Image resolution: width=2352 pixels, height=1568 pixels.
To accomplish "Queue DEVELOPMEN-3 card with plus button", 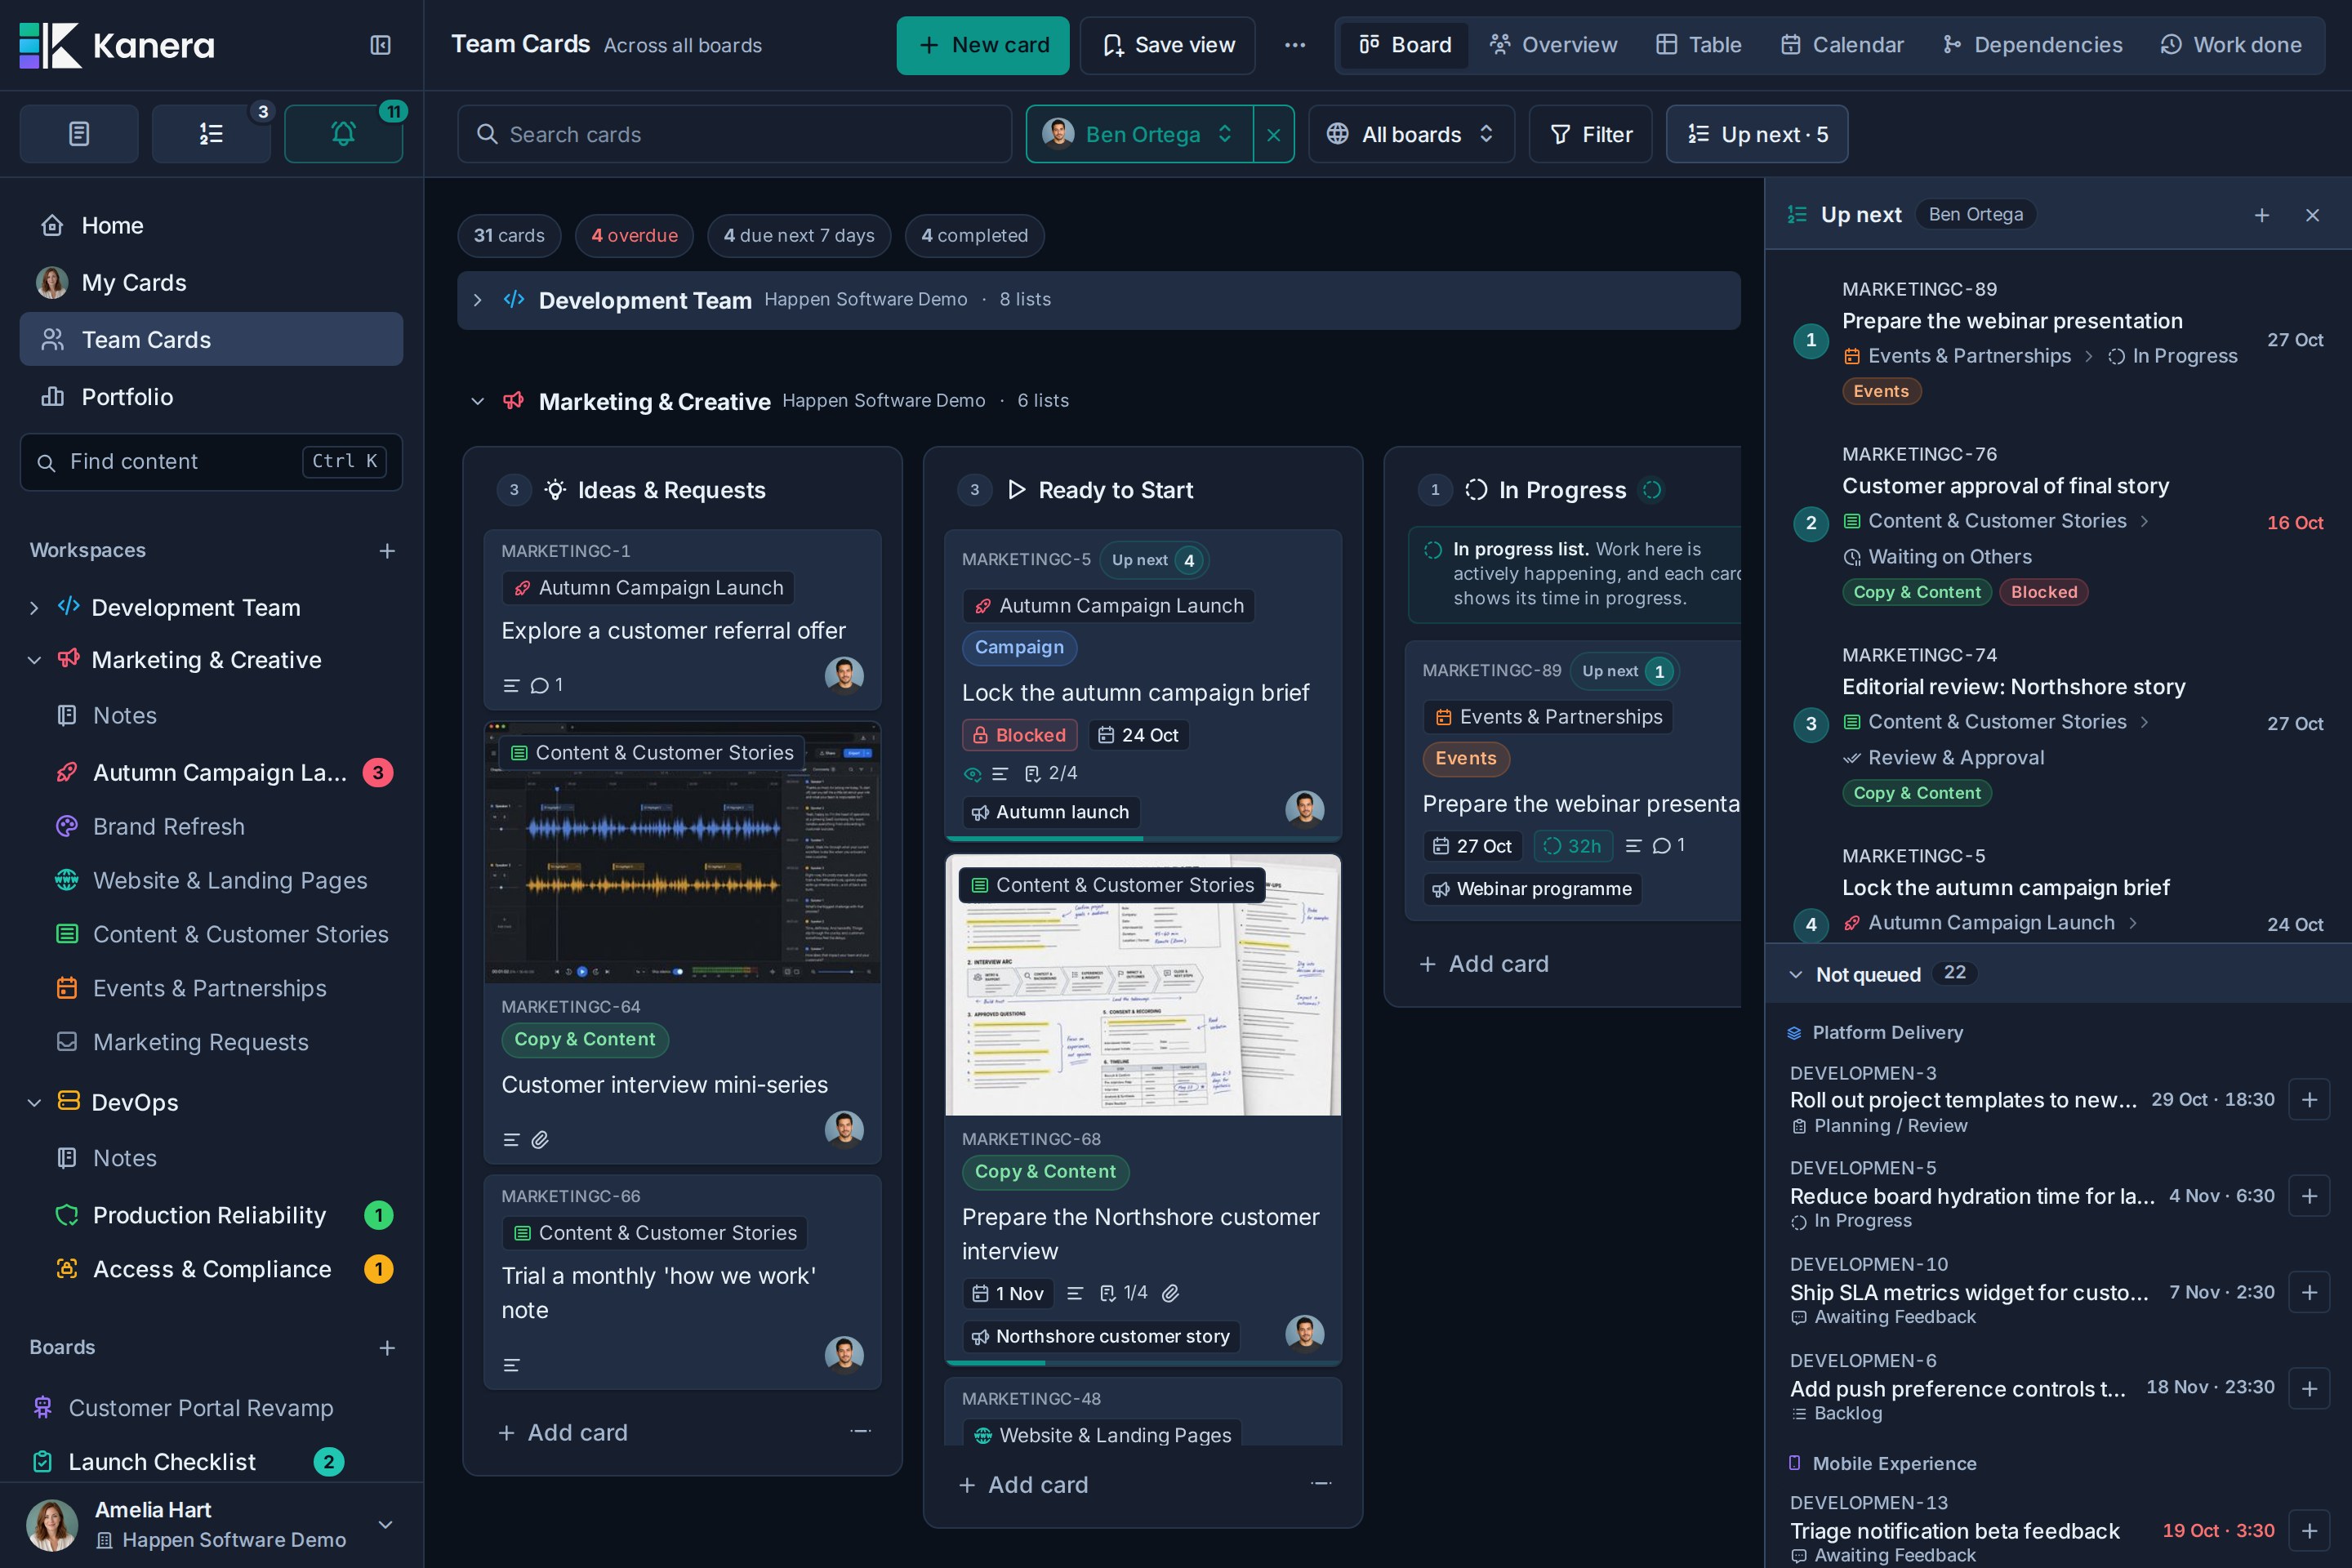I will click(x=2309, y=1100).
